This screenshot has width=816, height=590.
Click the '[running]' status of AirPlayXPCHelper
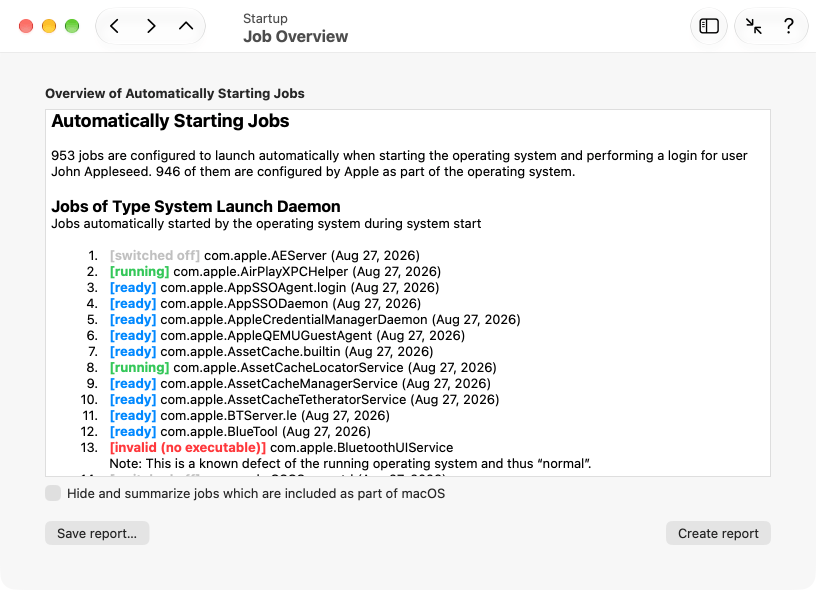(x=139, y=272)
